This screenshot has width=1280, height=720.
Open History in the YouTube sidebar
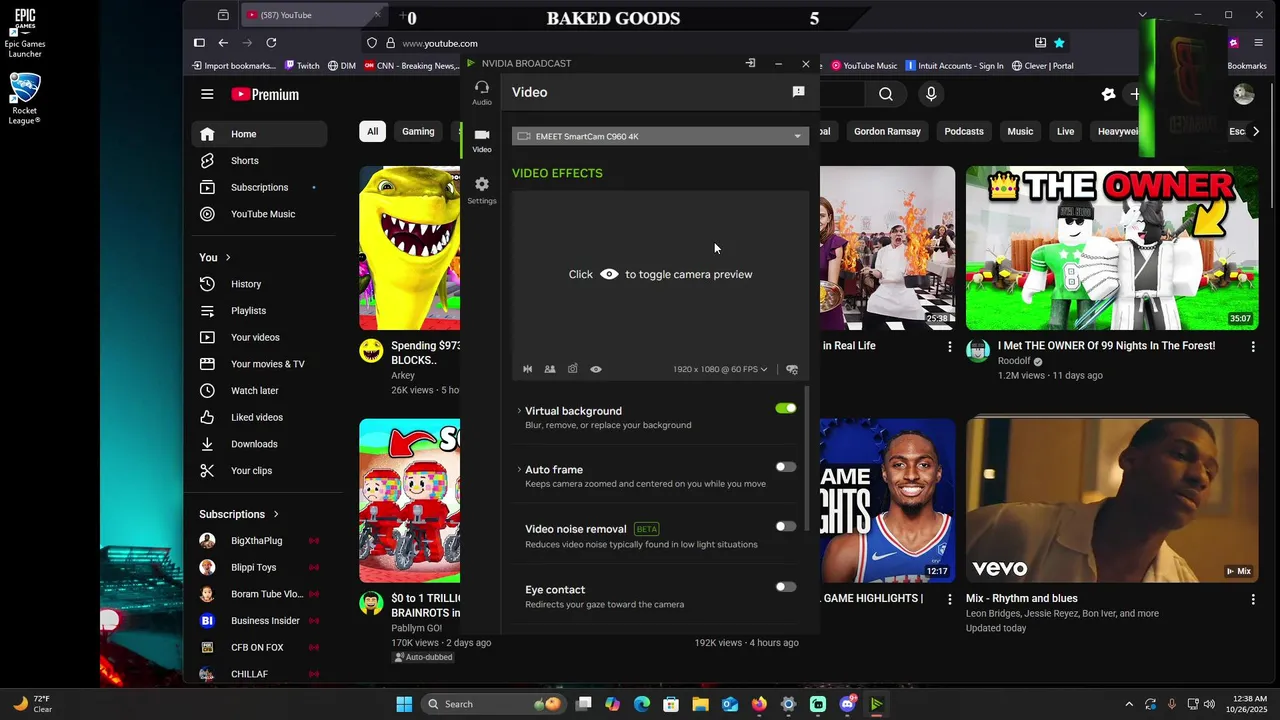259,284
